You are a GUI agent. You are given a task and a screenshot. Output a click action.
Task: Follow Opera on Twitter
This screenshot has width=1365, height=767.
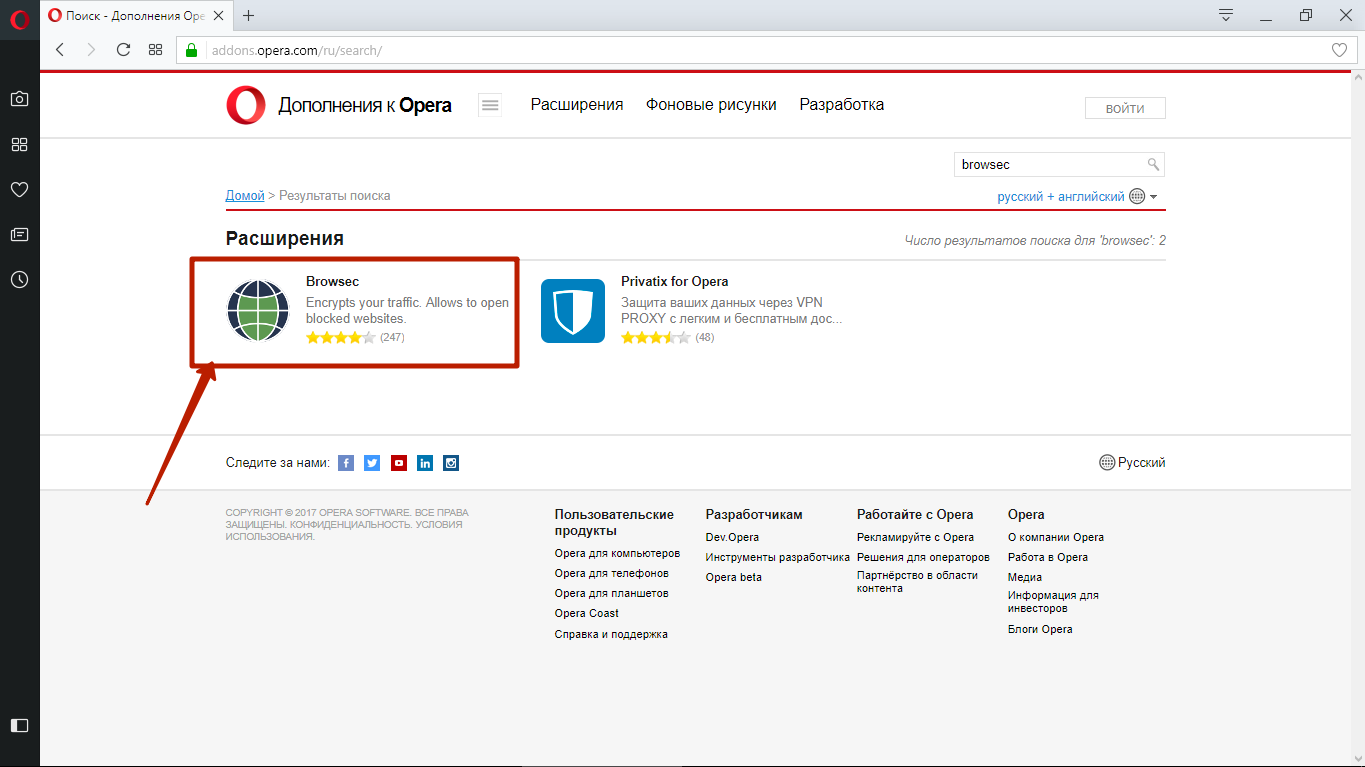point(372,463)
